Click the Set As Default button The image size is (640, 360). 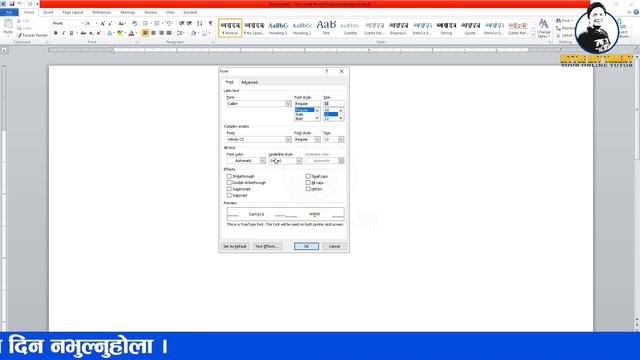coord(235,246)
